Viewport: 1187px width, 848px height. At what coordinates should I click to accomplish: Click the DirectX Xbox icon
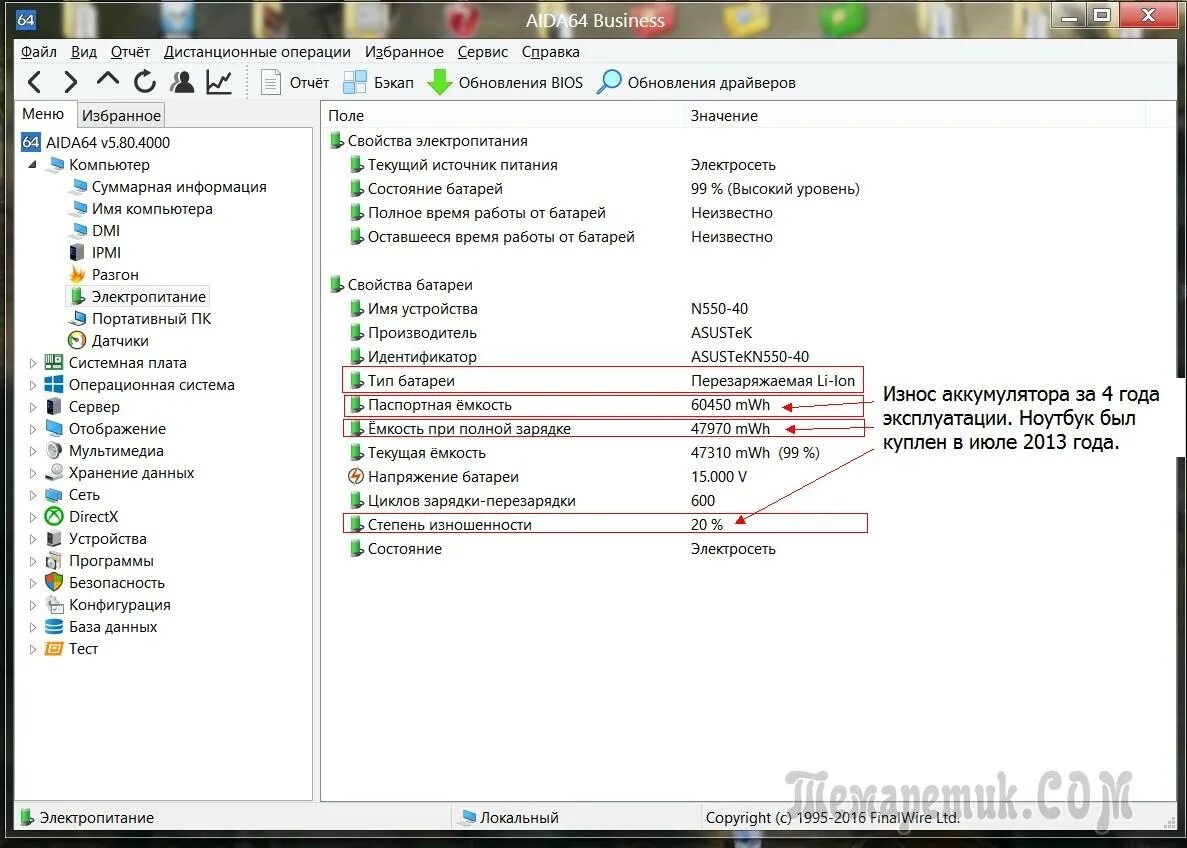click(x=54, y=516)
